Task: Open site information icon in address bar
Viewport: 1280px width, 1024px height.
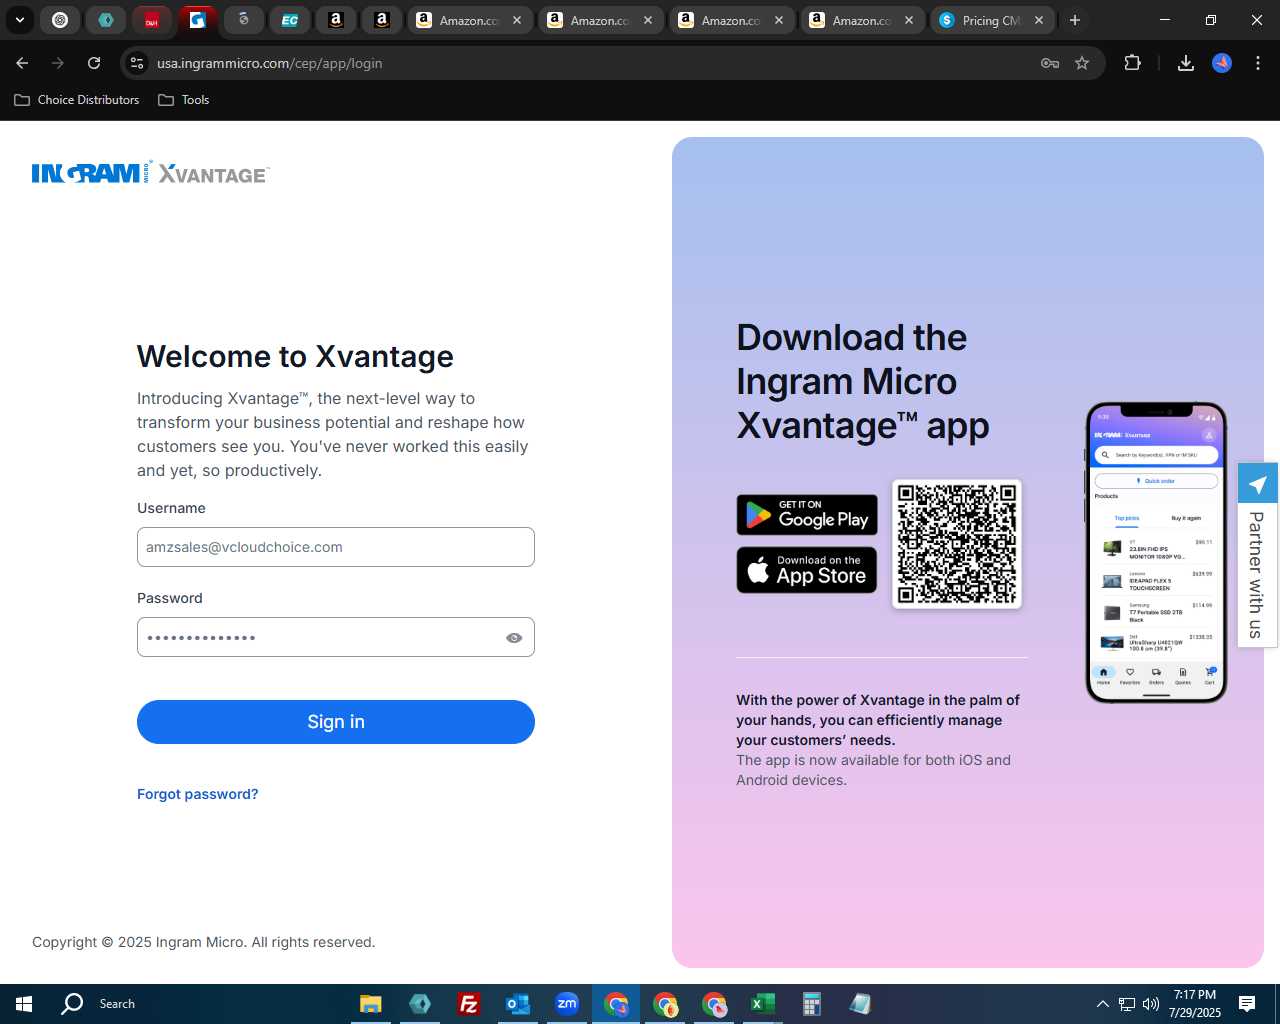Action: coord(137,63)
